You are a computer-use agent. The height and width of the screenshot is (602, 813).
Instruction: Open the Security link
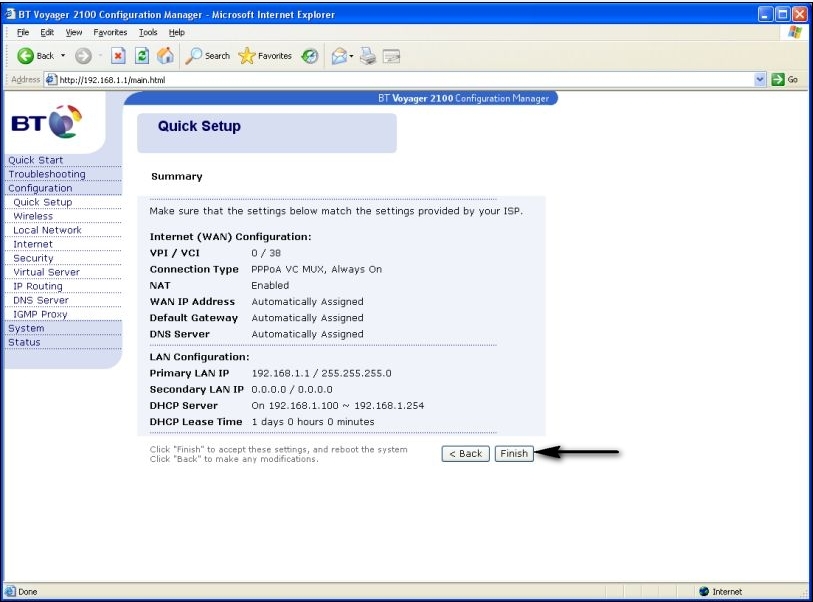click(x=33, y=258)
